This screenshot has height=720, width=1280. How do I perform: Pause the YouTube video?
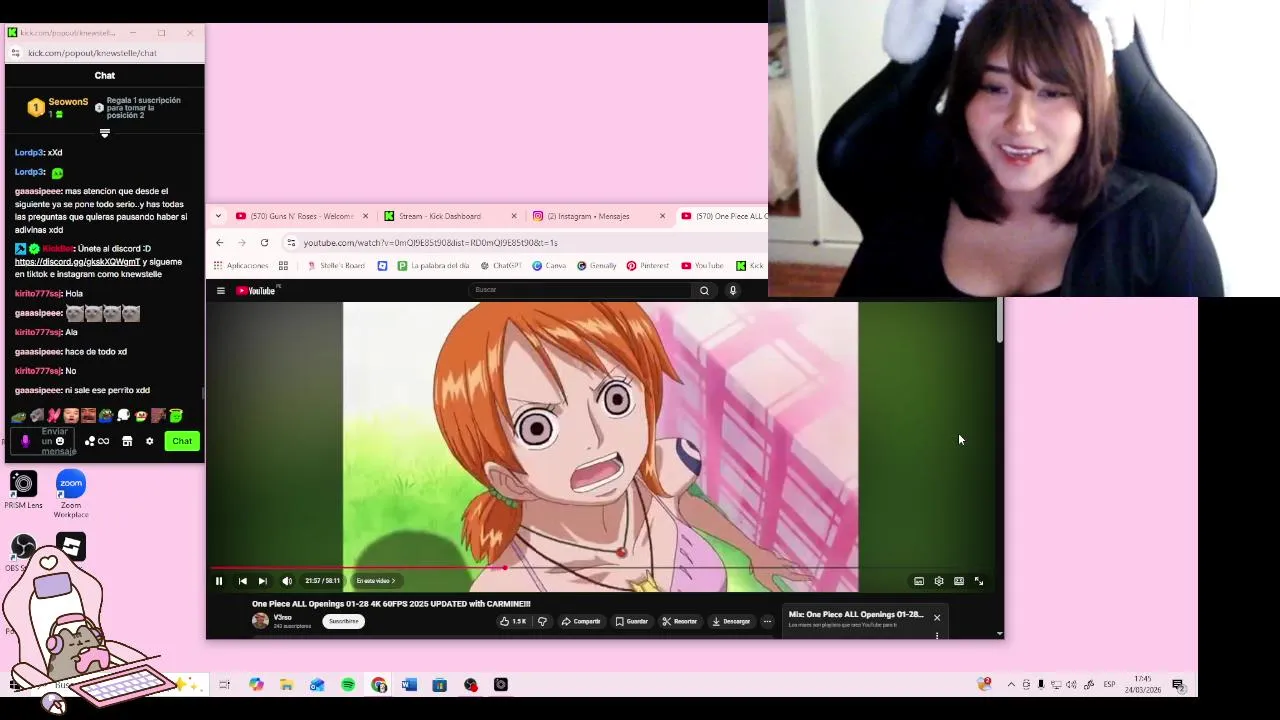tap(219, 581)
